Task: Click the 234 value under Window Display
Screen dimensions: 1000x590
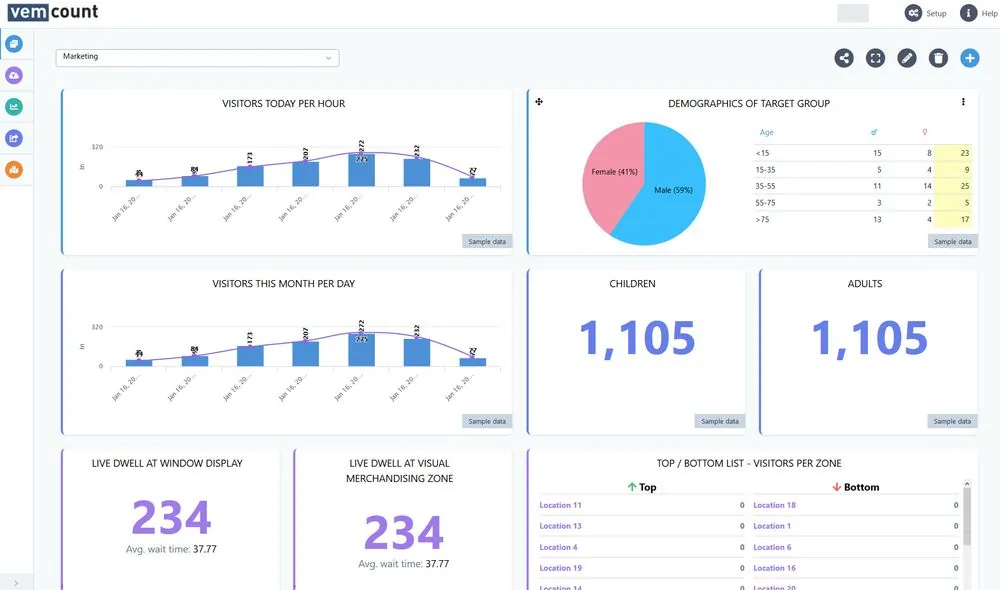Action: point(171,517)
